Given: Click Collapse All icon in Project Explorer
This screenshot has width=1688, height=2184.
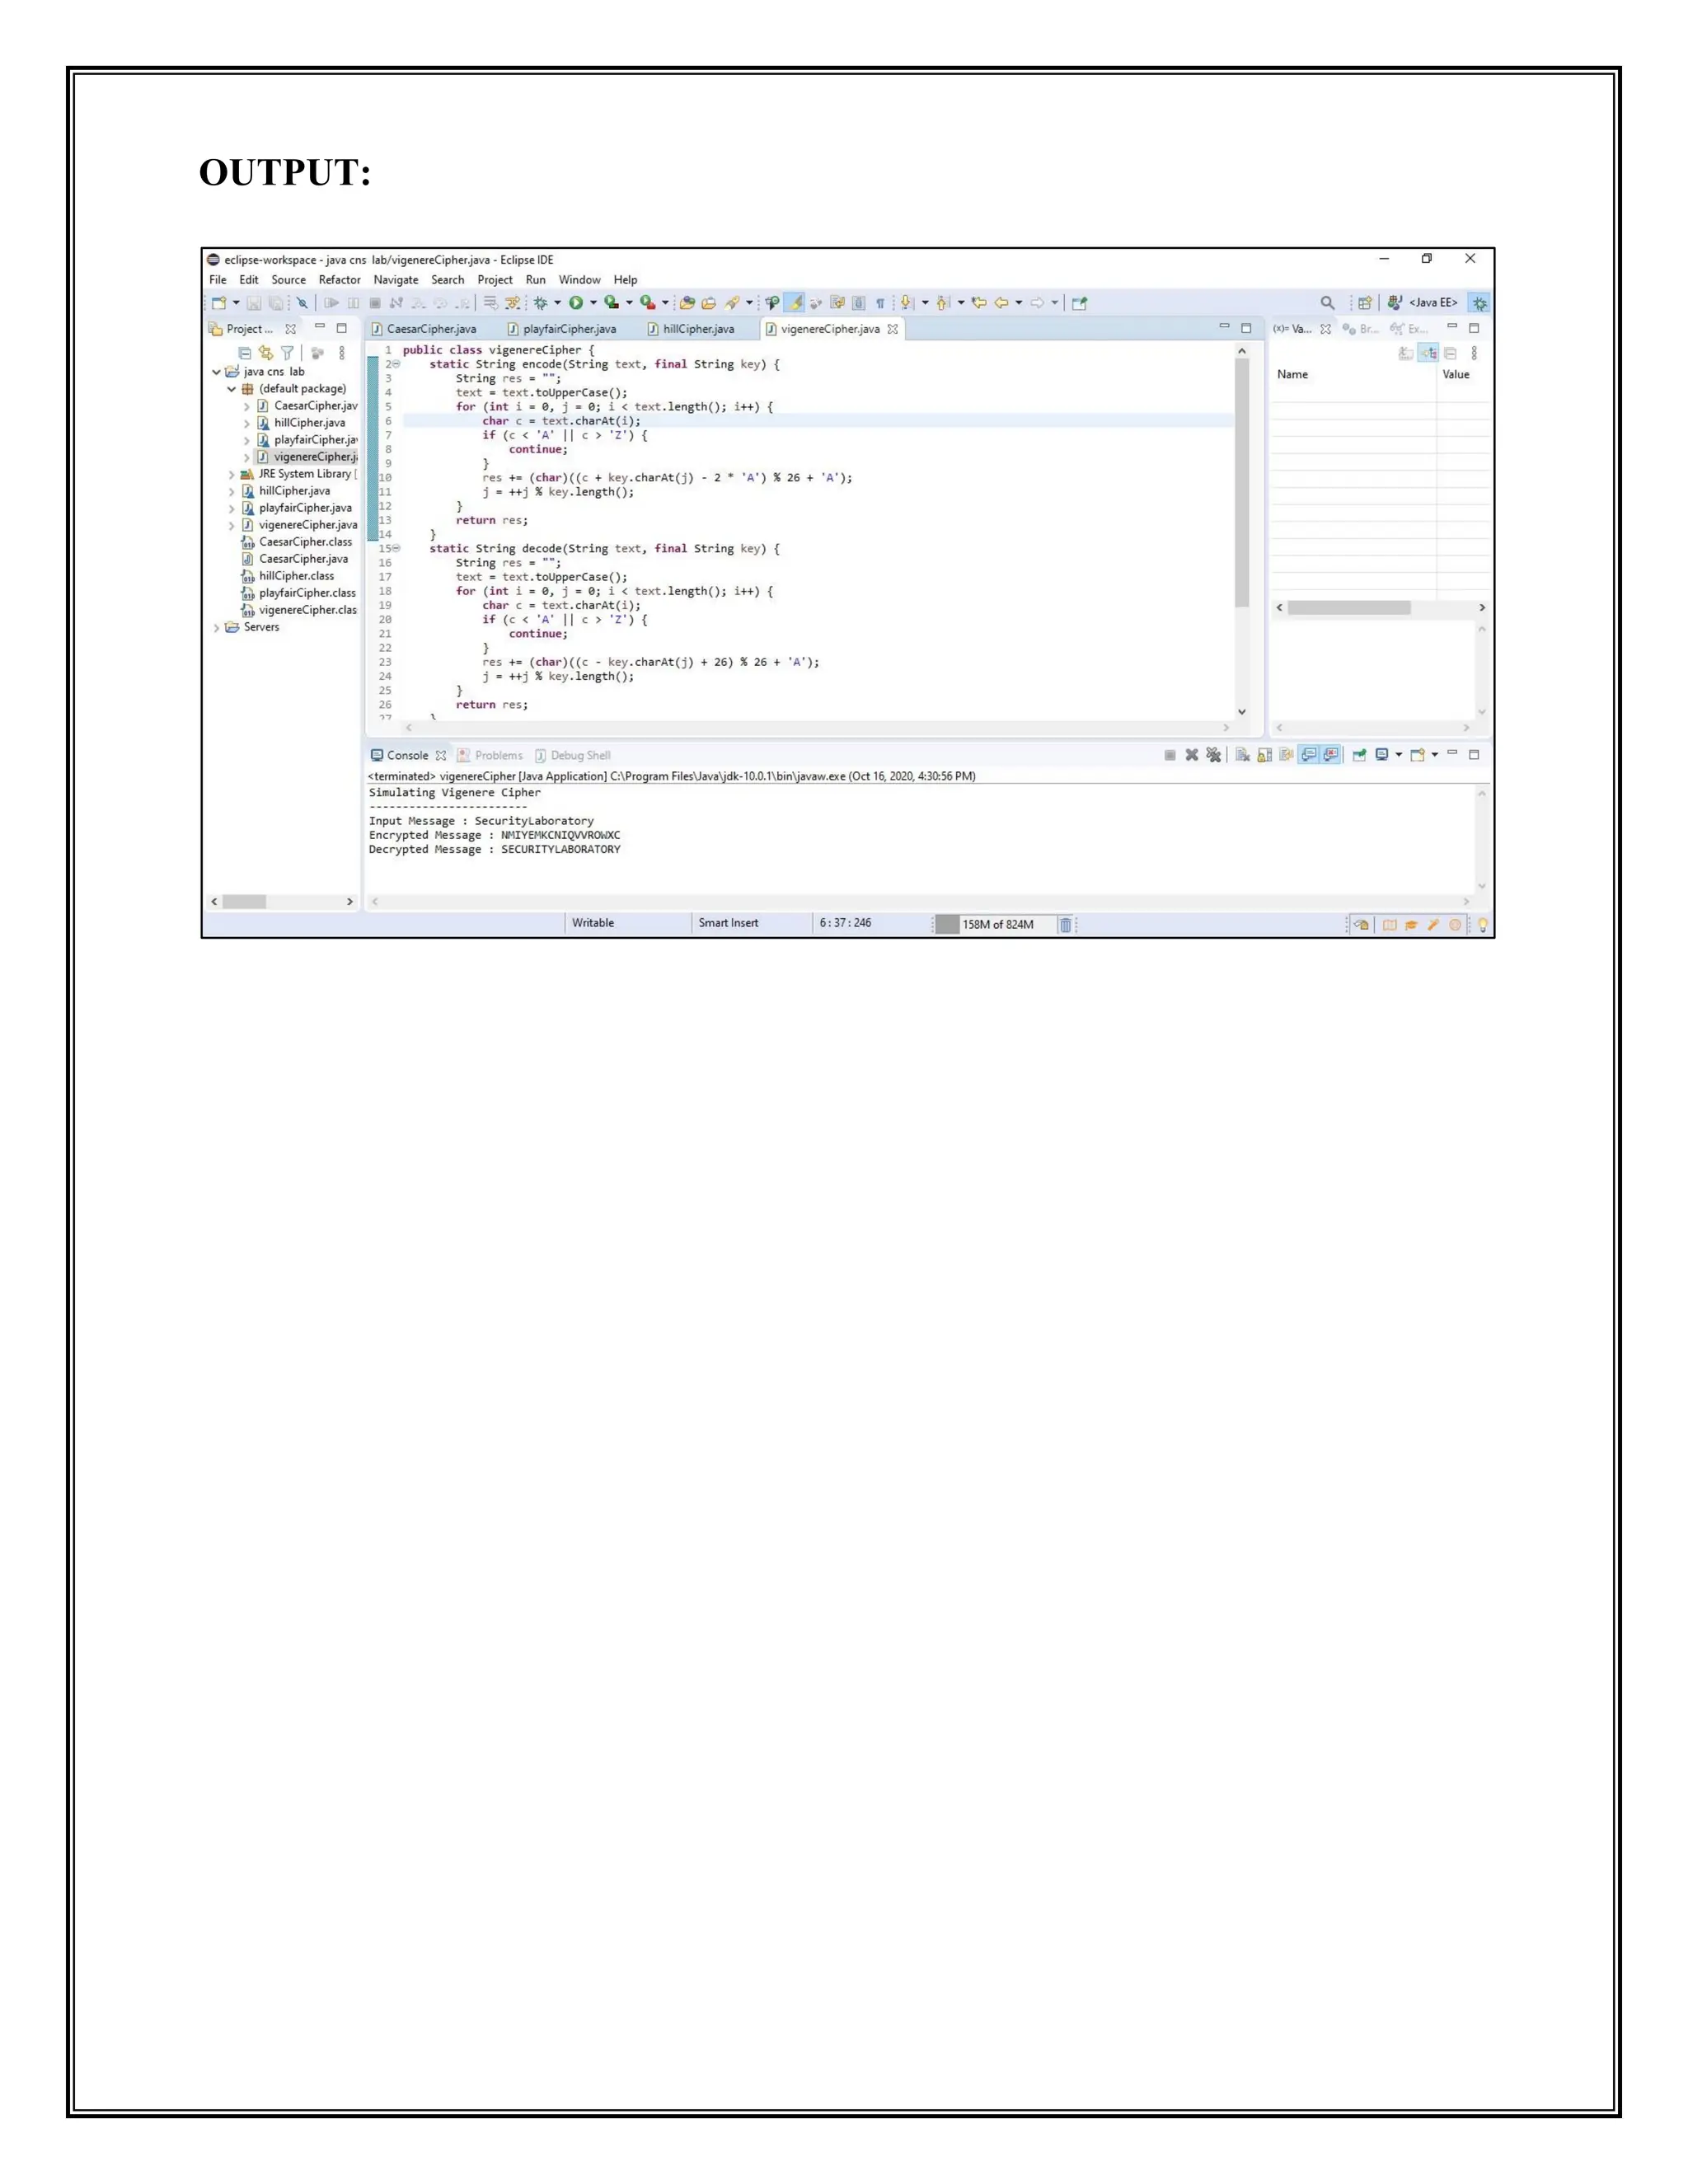Looking at the screenshot, I should click(245, 353).
